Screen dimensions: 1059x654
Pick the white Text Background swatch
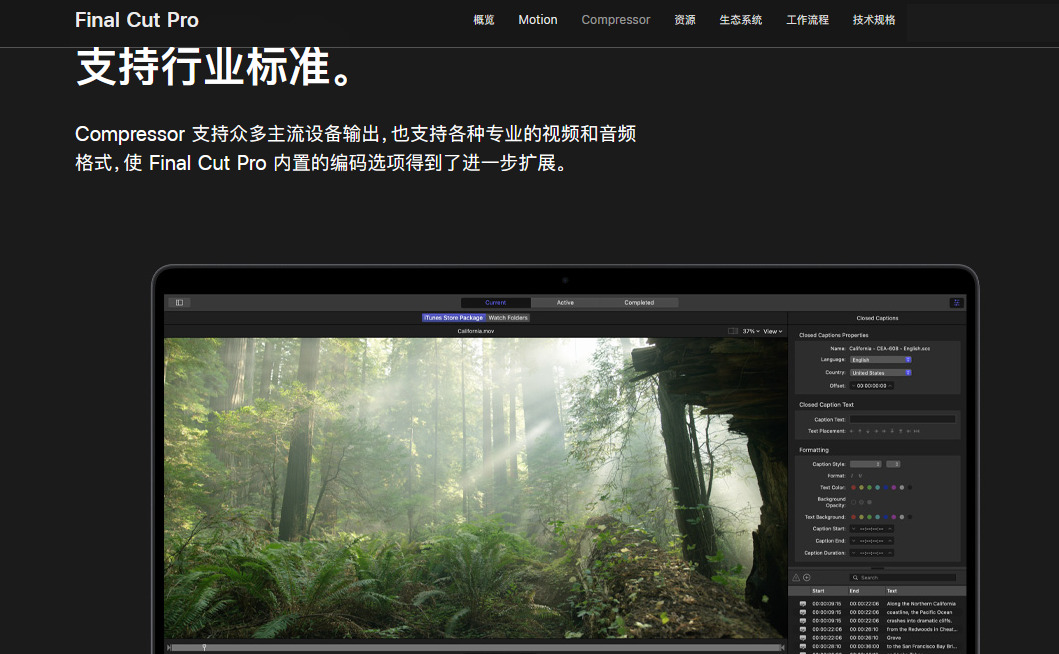pos(902,518)
